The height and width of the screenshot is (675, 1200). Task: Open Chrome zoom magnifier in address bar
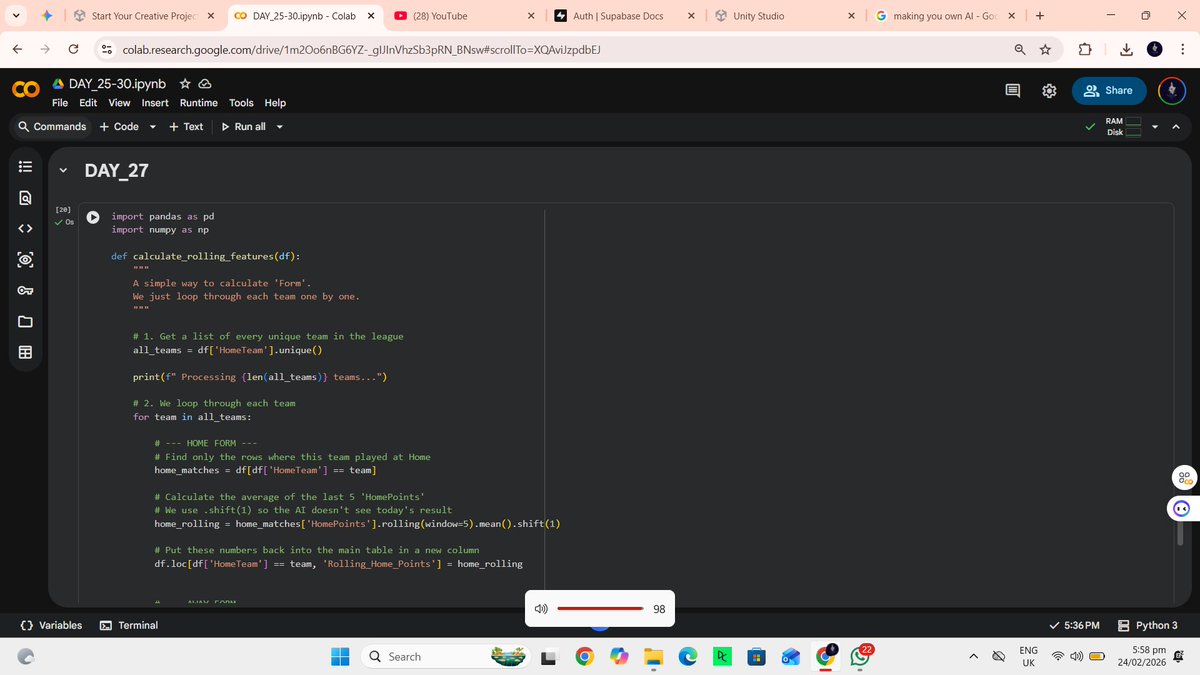pos(1018,49)
